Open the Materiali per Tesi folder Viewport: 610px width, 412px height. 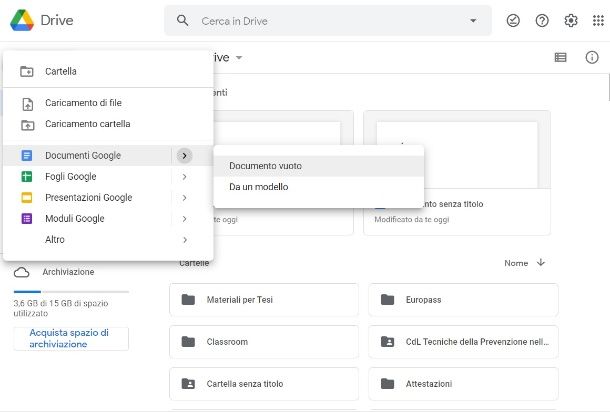pyautogui.click(x=264, y=300)
